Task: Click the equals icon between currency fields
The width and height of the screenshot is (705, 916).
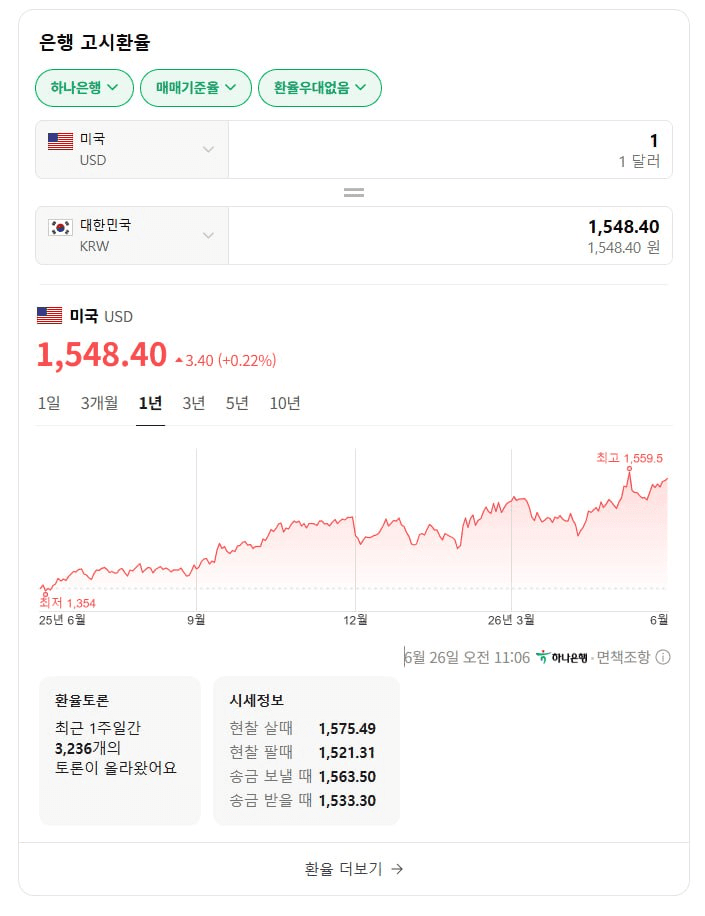Action: (354, 192)
